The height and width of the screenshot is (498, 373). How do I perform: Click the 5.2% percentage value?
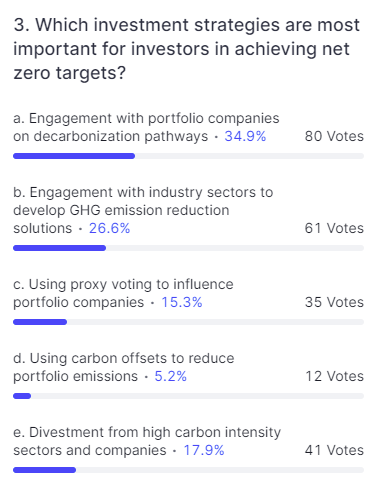[170, 376]
